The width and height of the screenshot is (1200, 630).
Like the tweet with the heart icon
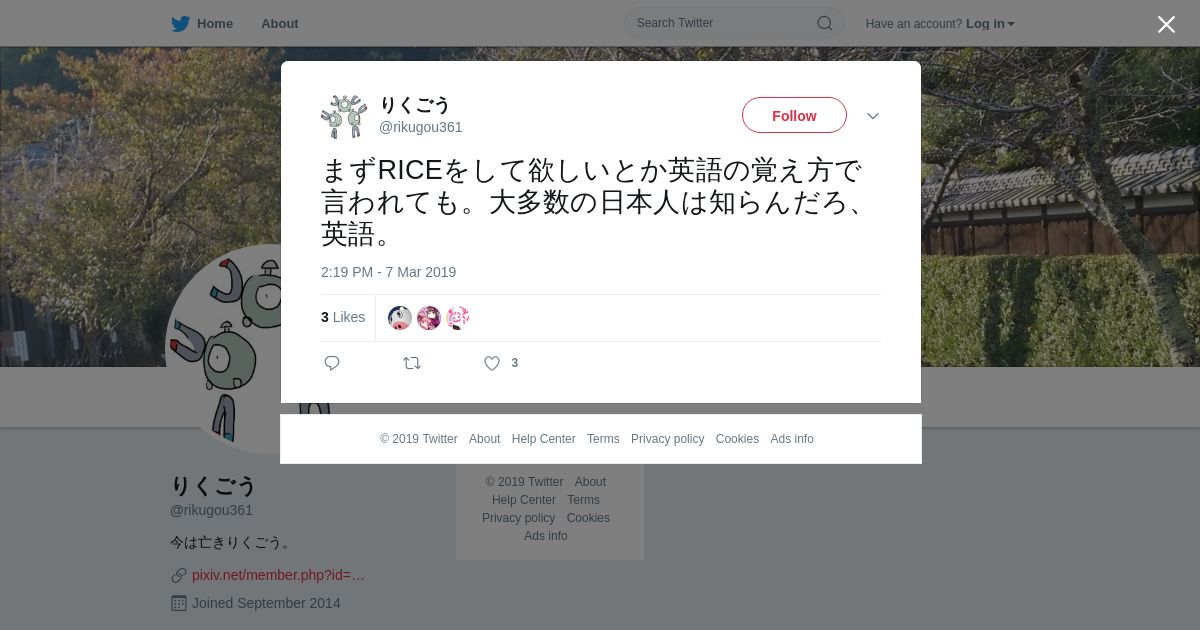click(x=492, y=363)
